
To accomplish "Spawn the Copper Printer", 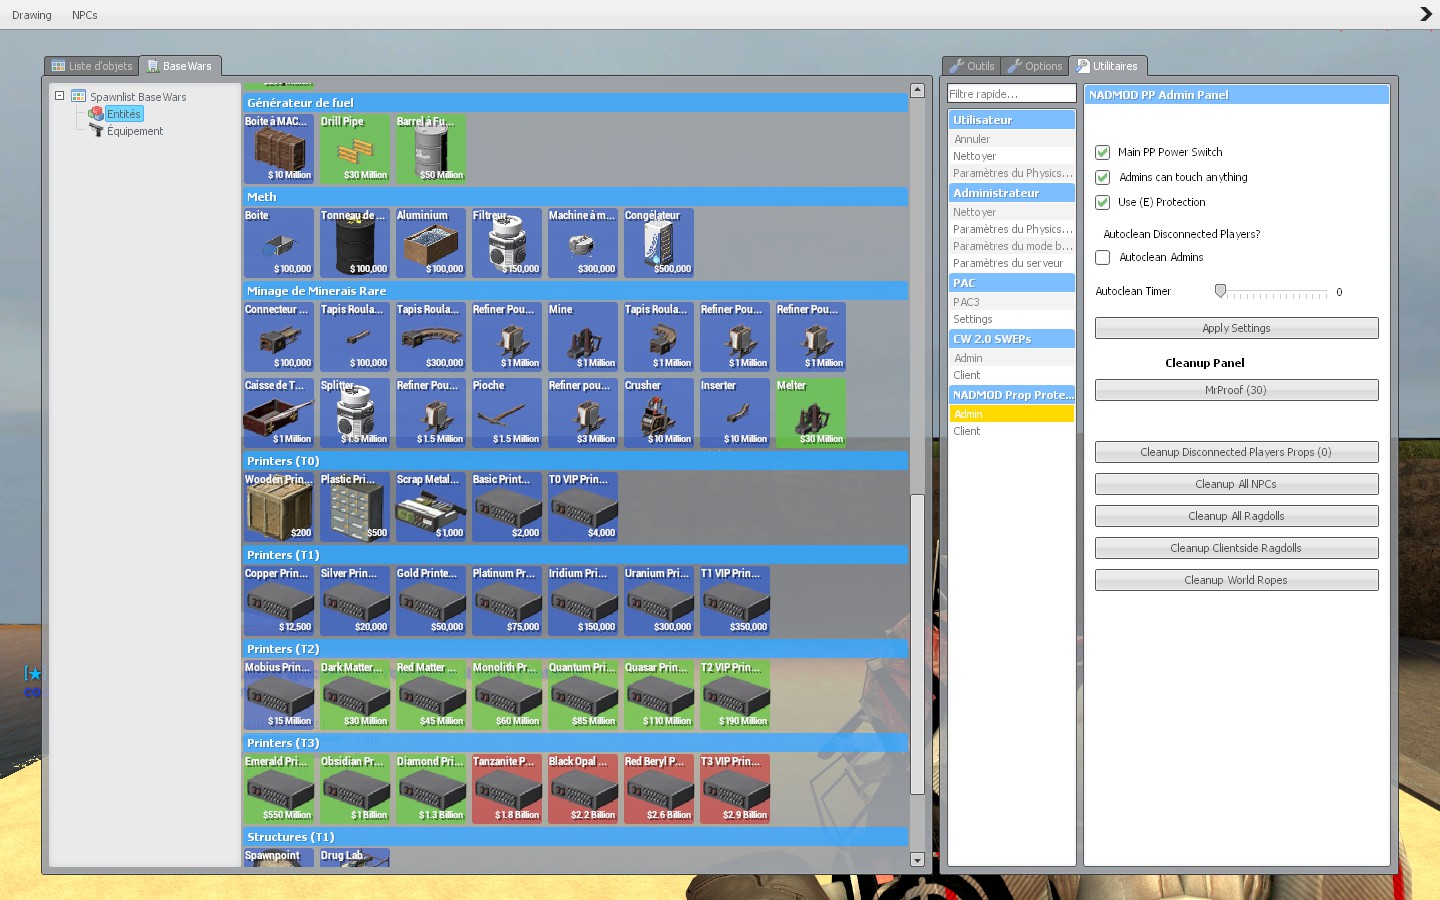I will click(279, 601).
